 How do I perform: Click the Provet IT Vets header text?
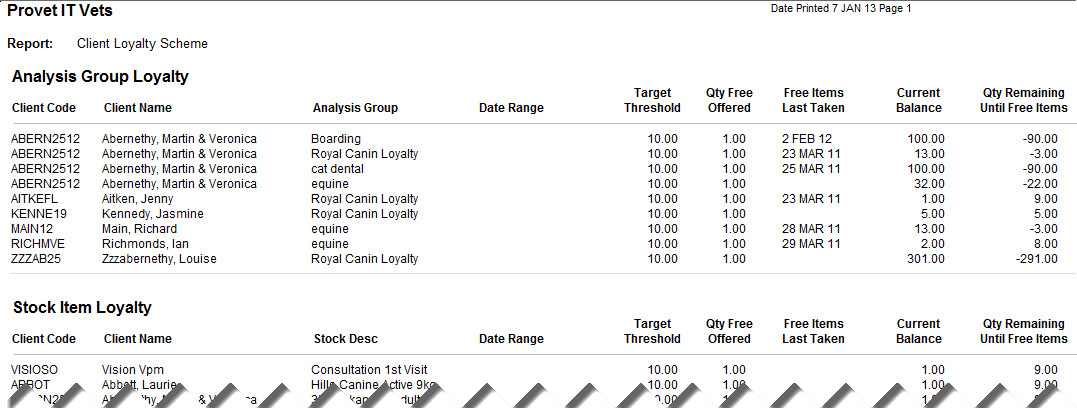(x=60, y=11)
